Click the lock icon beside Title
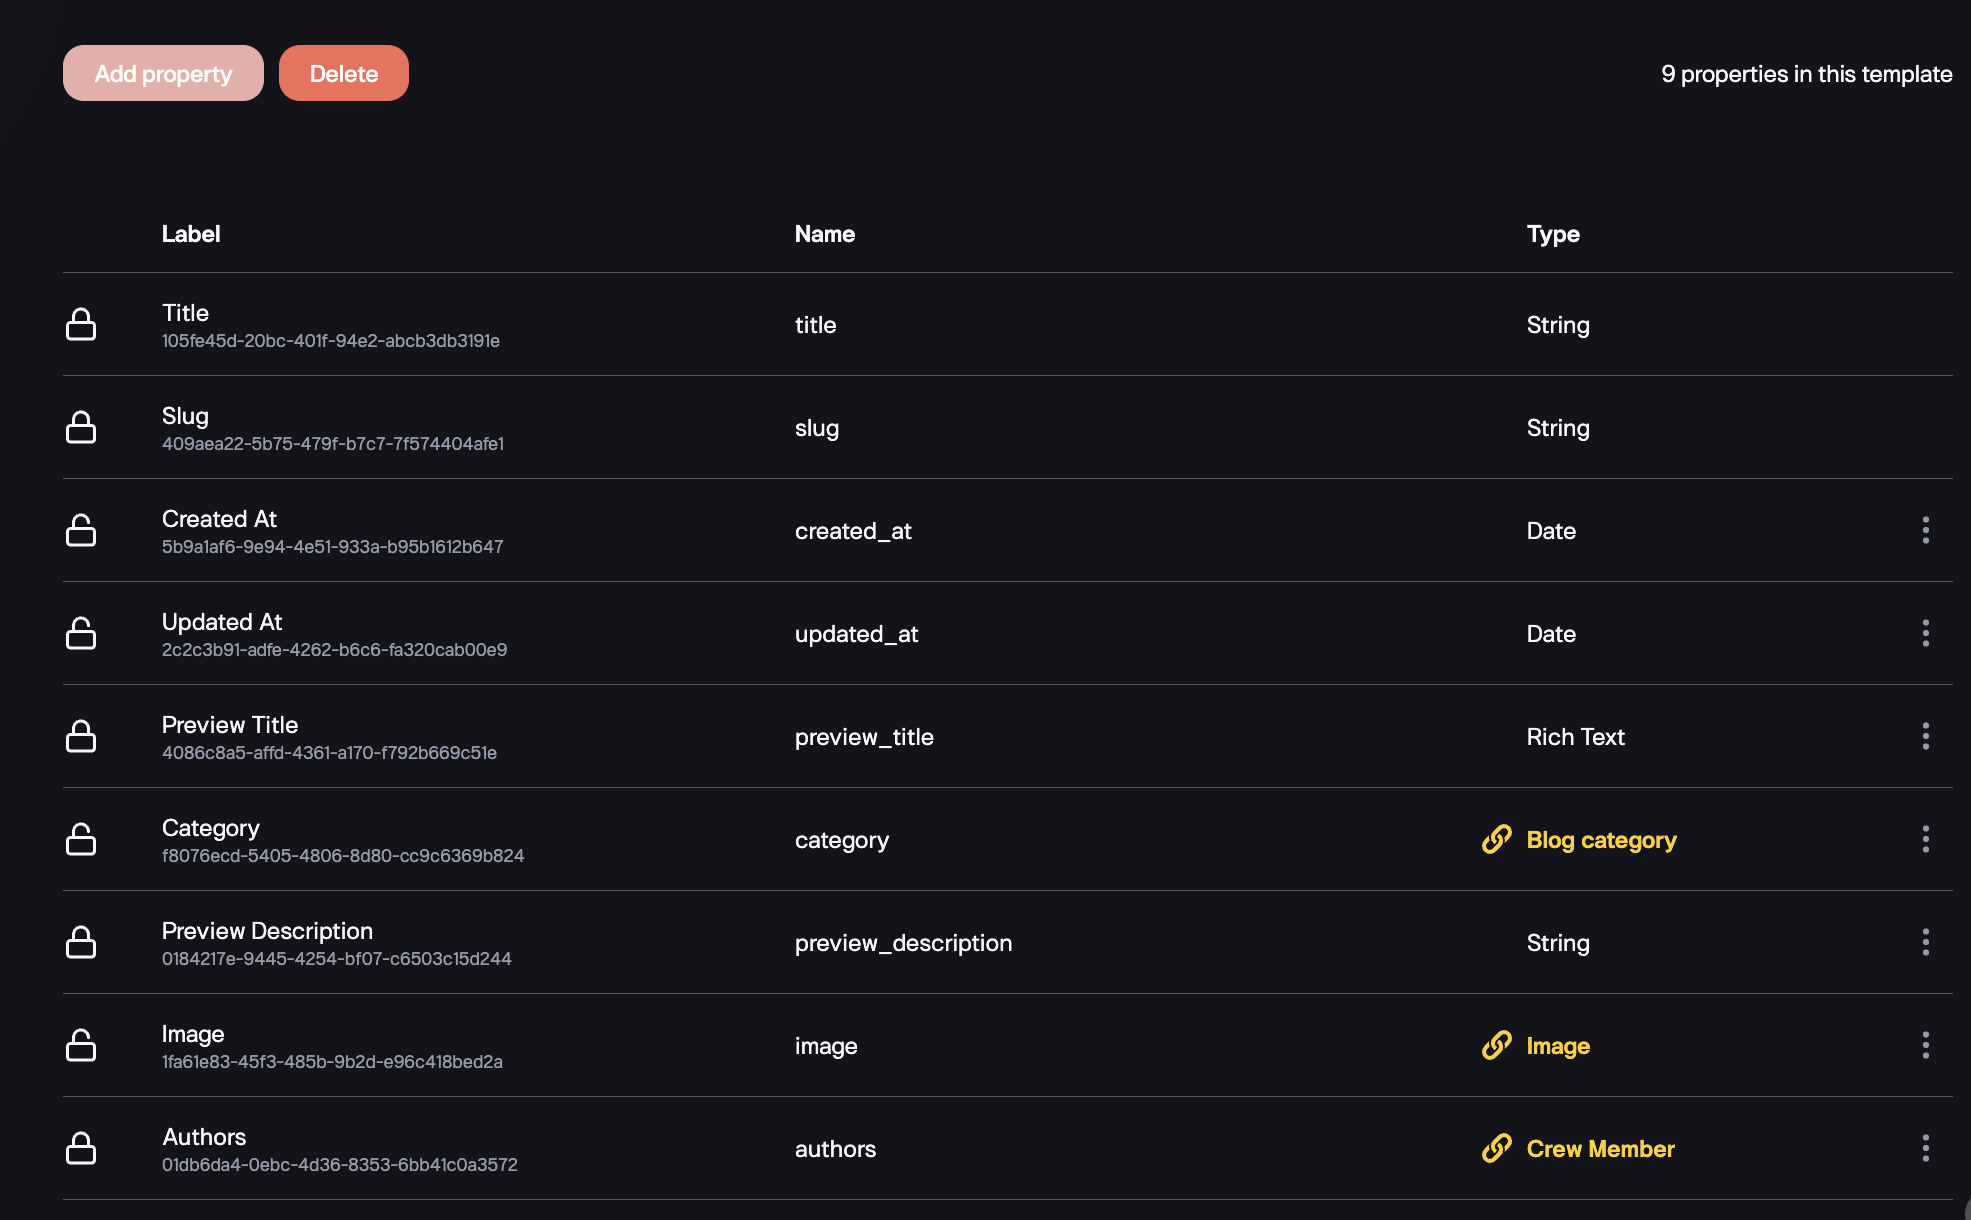 pos(81,325)
